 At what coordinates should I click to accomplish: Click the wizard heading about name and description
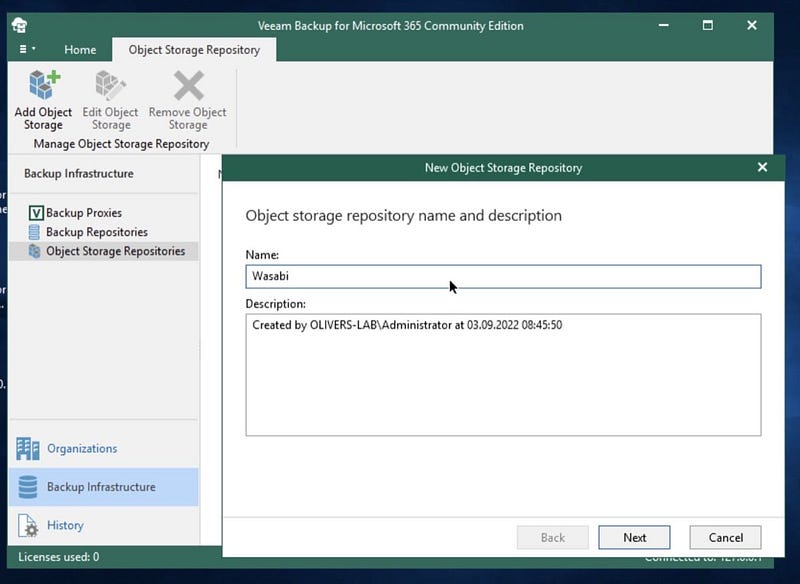click(404, 216)
